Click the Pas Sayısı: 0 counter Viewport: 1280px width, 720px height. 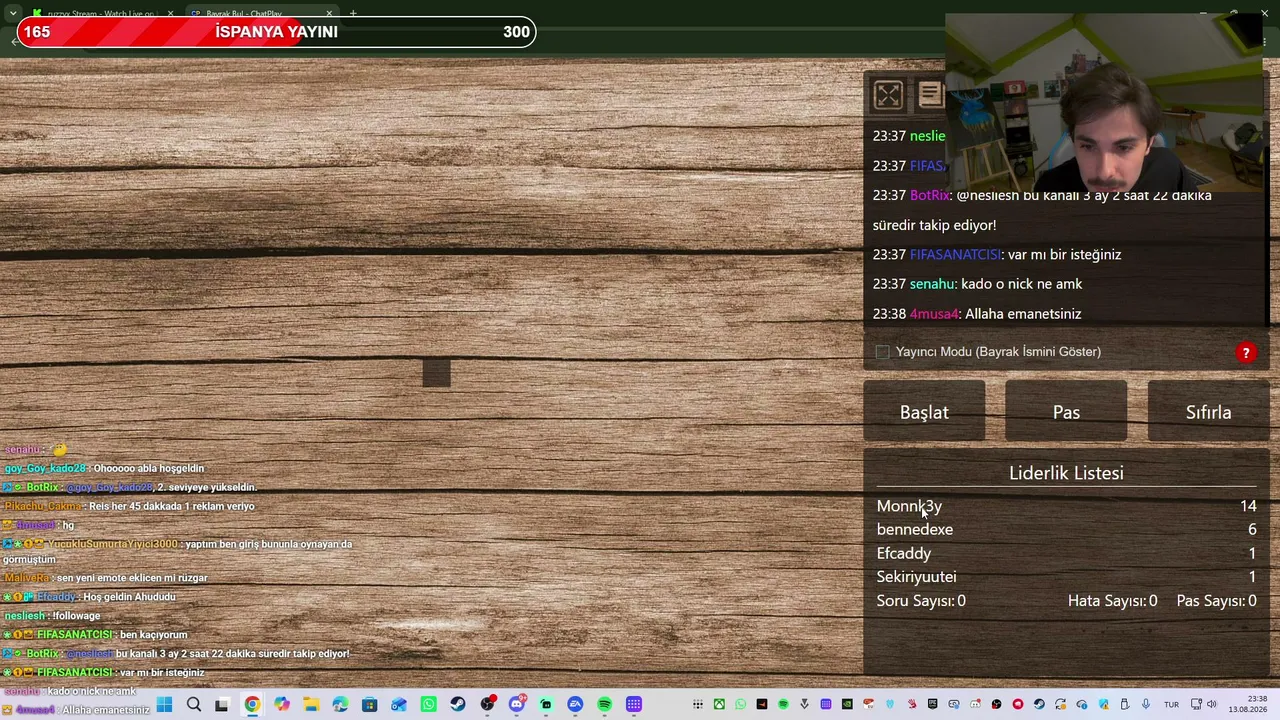(1216, 601)
